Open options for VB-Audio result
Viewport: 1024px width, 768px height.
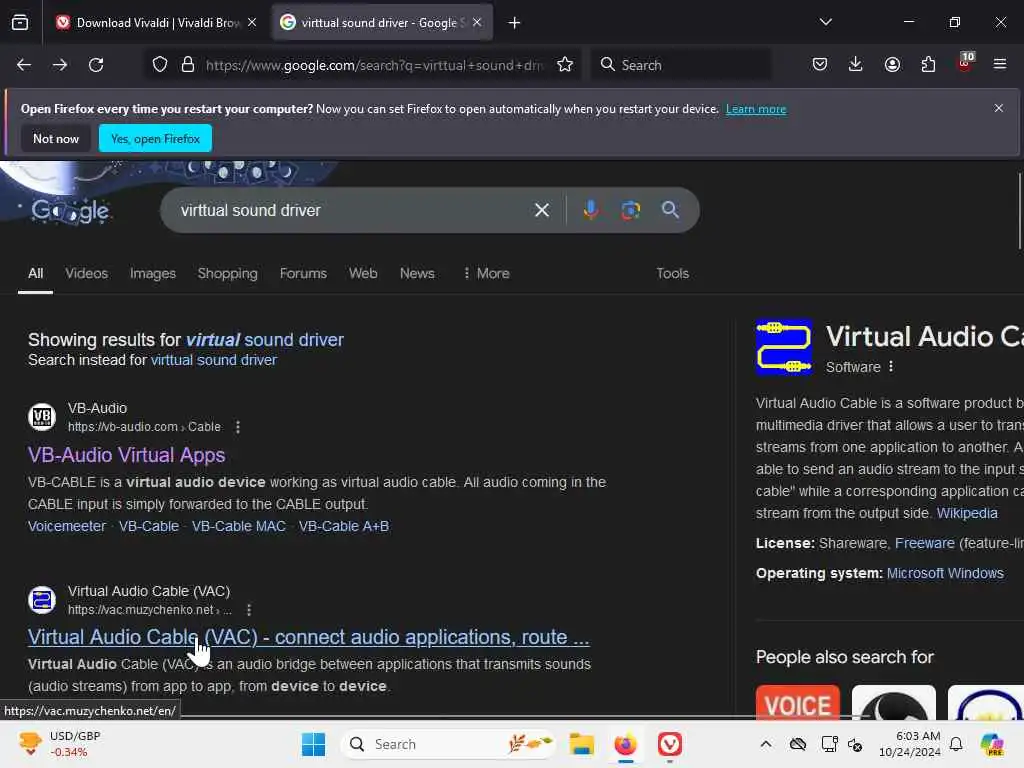click(238, 427)
